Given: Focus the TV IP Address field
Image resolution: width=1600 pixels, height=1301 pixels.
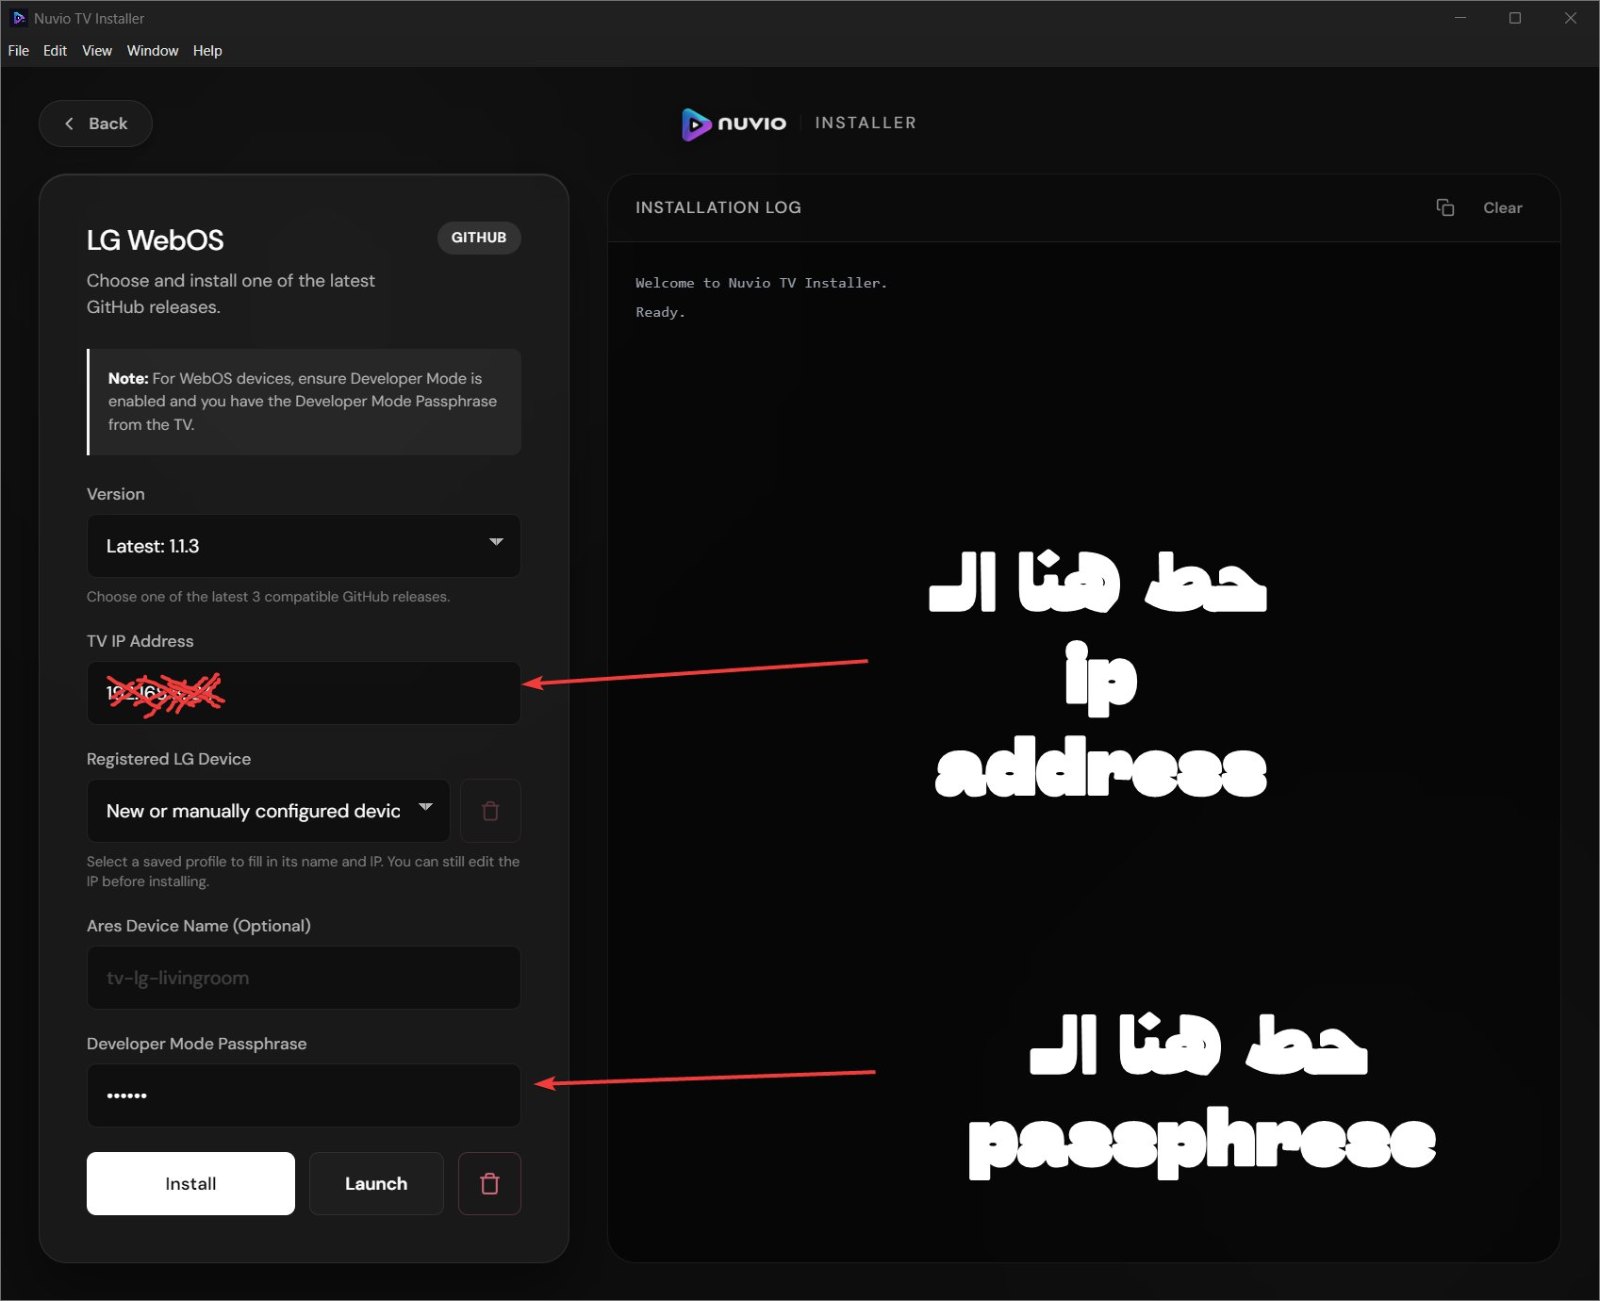Looking at the screenshot, I should (303, 692).
